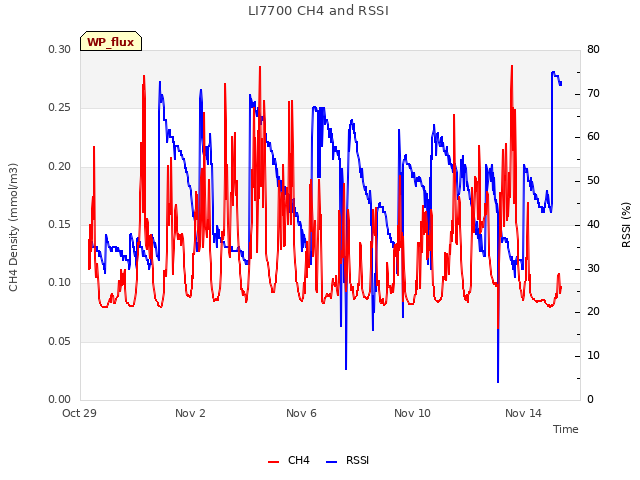Click the WP_flux annotation label
Screen dimensions: 640x480
[x=111, y=42]
